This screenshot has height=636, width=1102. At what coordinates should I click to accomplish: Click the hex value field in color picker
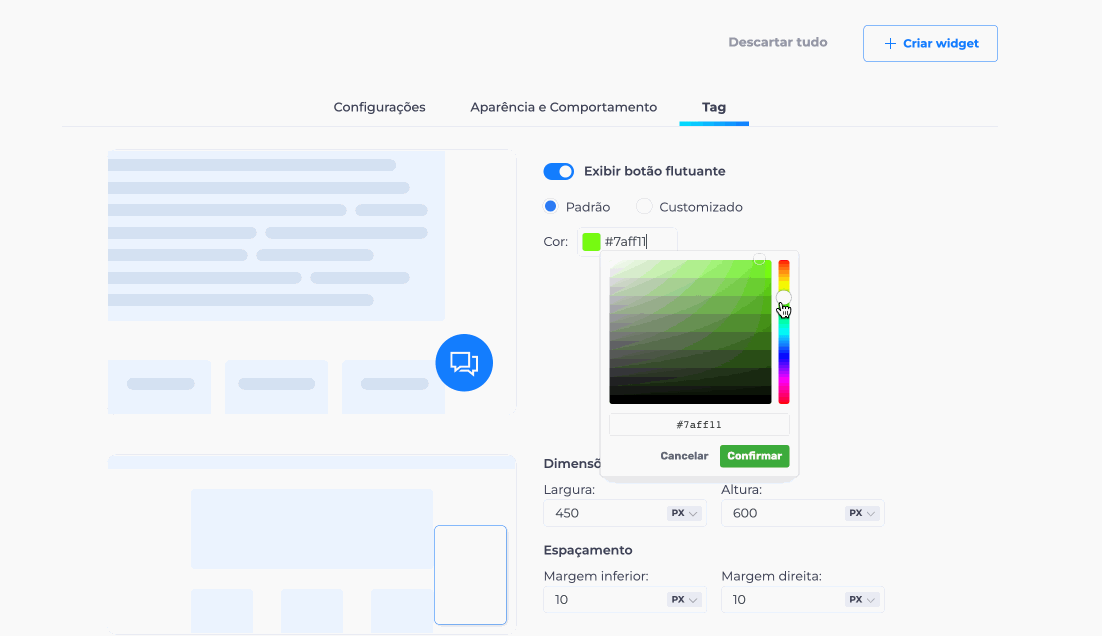point(699,424)
